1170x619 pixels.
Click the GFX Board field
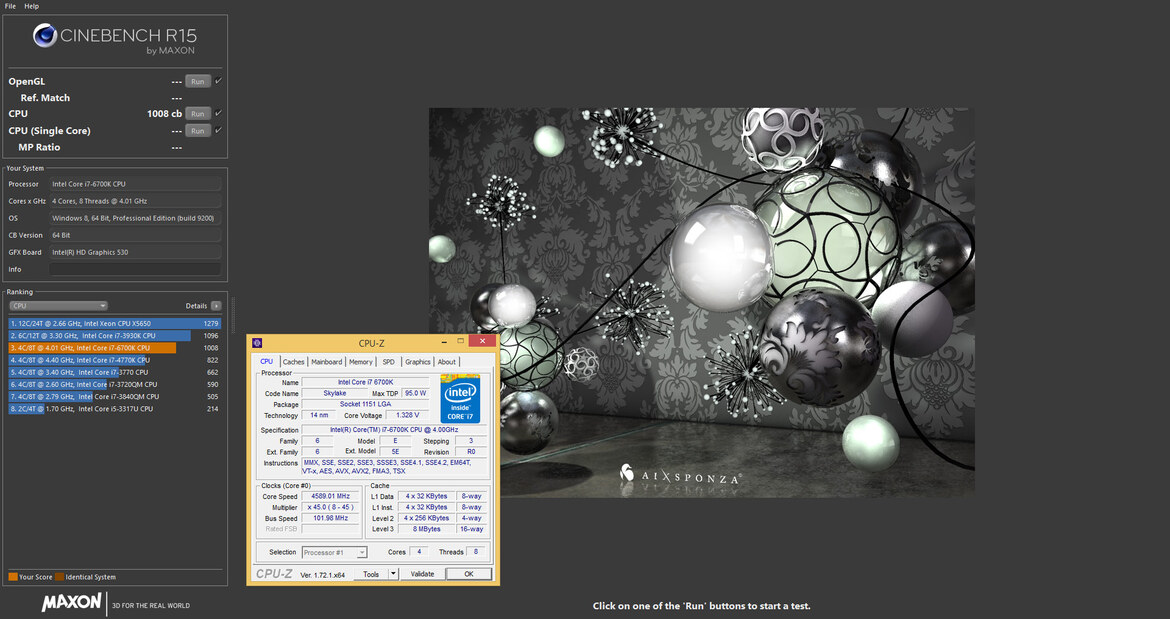(135, 252)
